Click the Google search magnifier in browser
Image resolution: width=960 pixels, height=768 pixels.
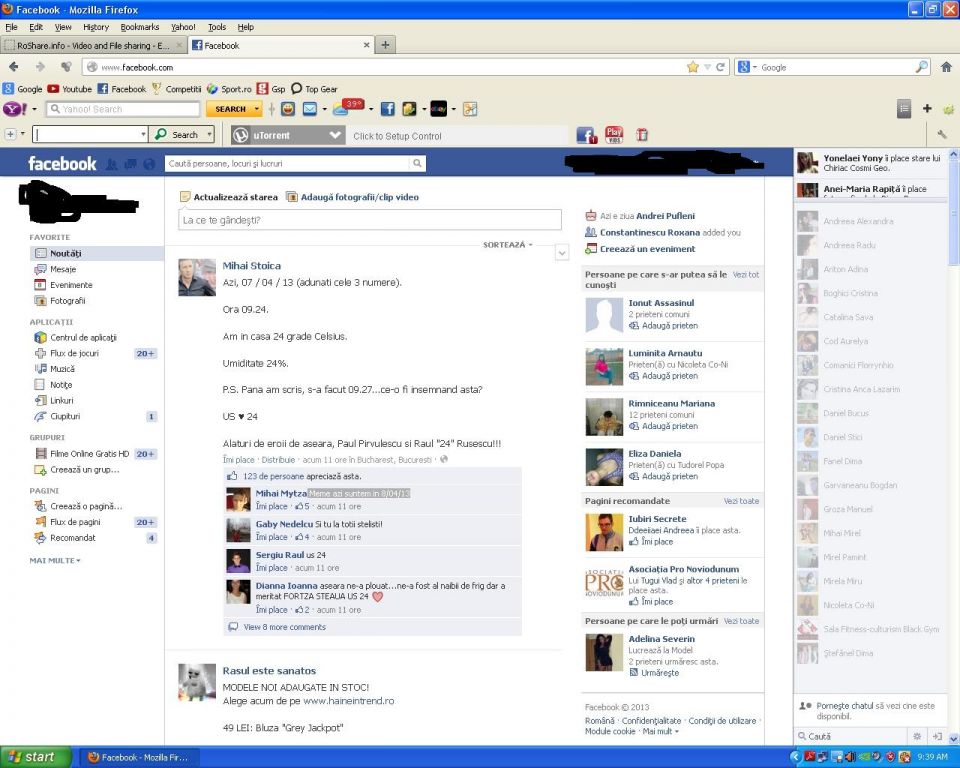coord(921,67)
